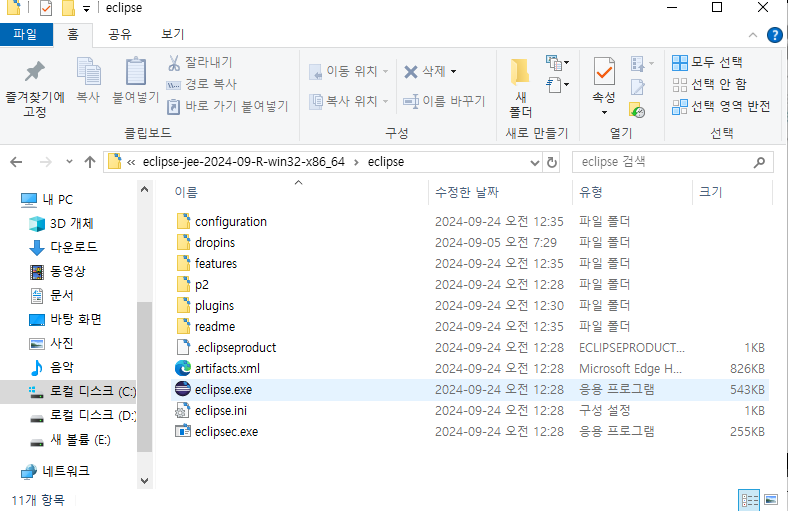Click the search magnifier icon
The image size is (788, 511).
tap(759, 162)
